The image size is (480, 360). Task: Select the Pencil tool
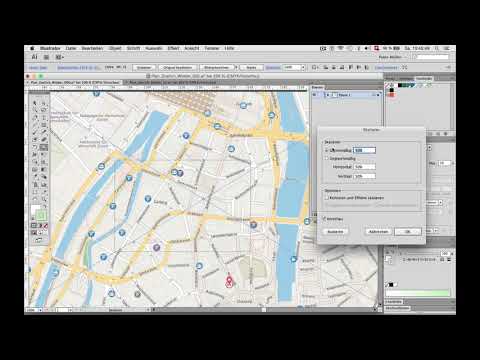tap(44, 132)
